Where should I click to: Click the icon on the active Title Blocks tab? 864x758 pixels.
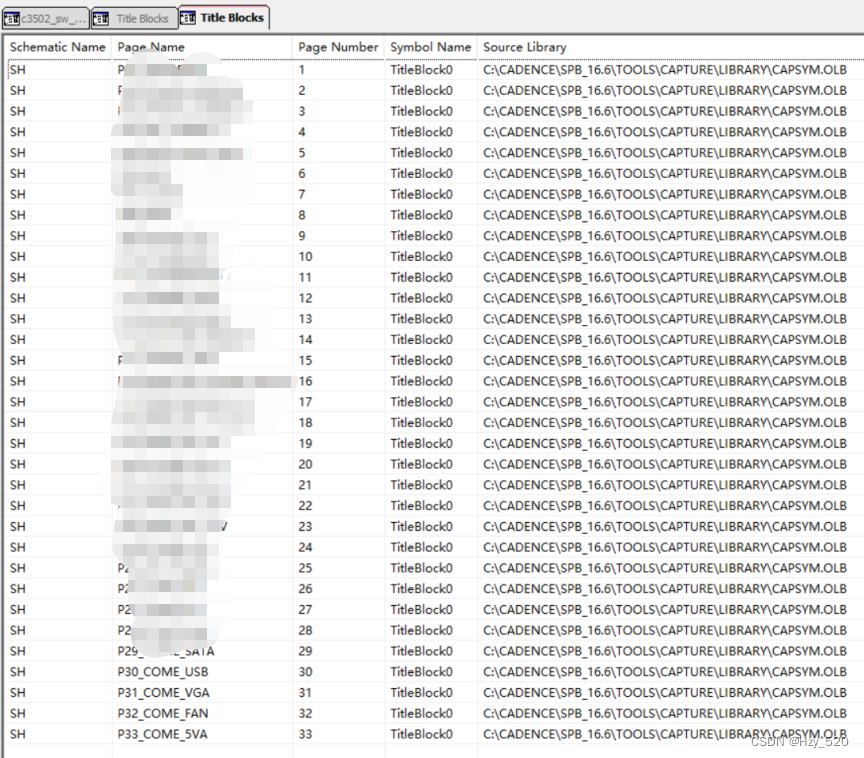[x=189, y=17]
